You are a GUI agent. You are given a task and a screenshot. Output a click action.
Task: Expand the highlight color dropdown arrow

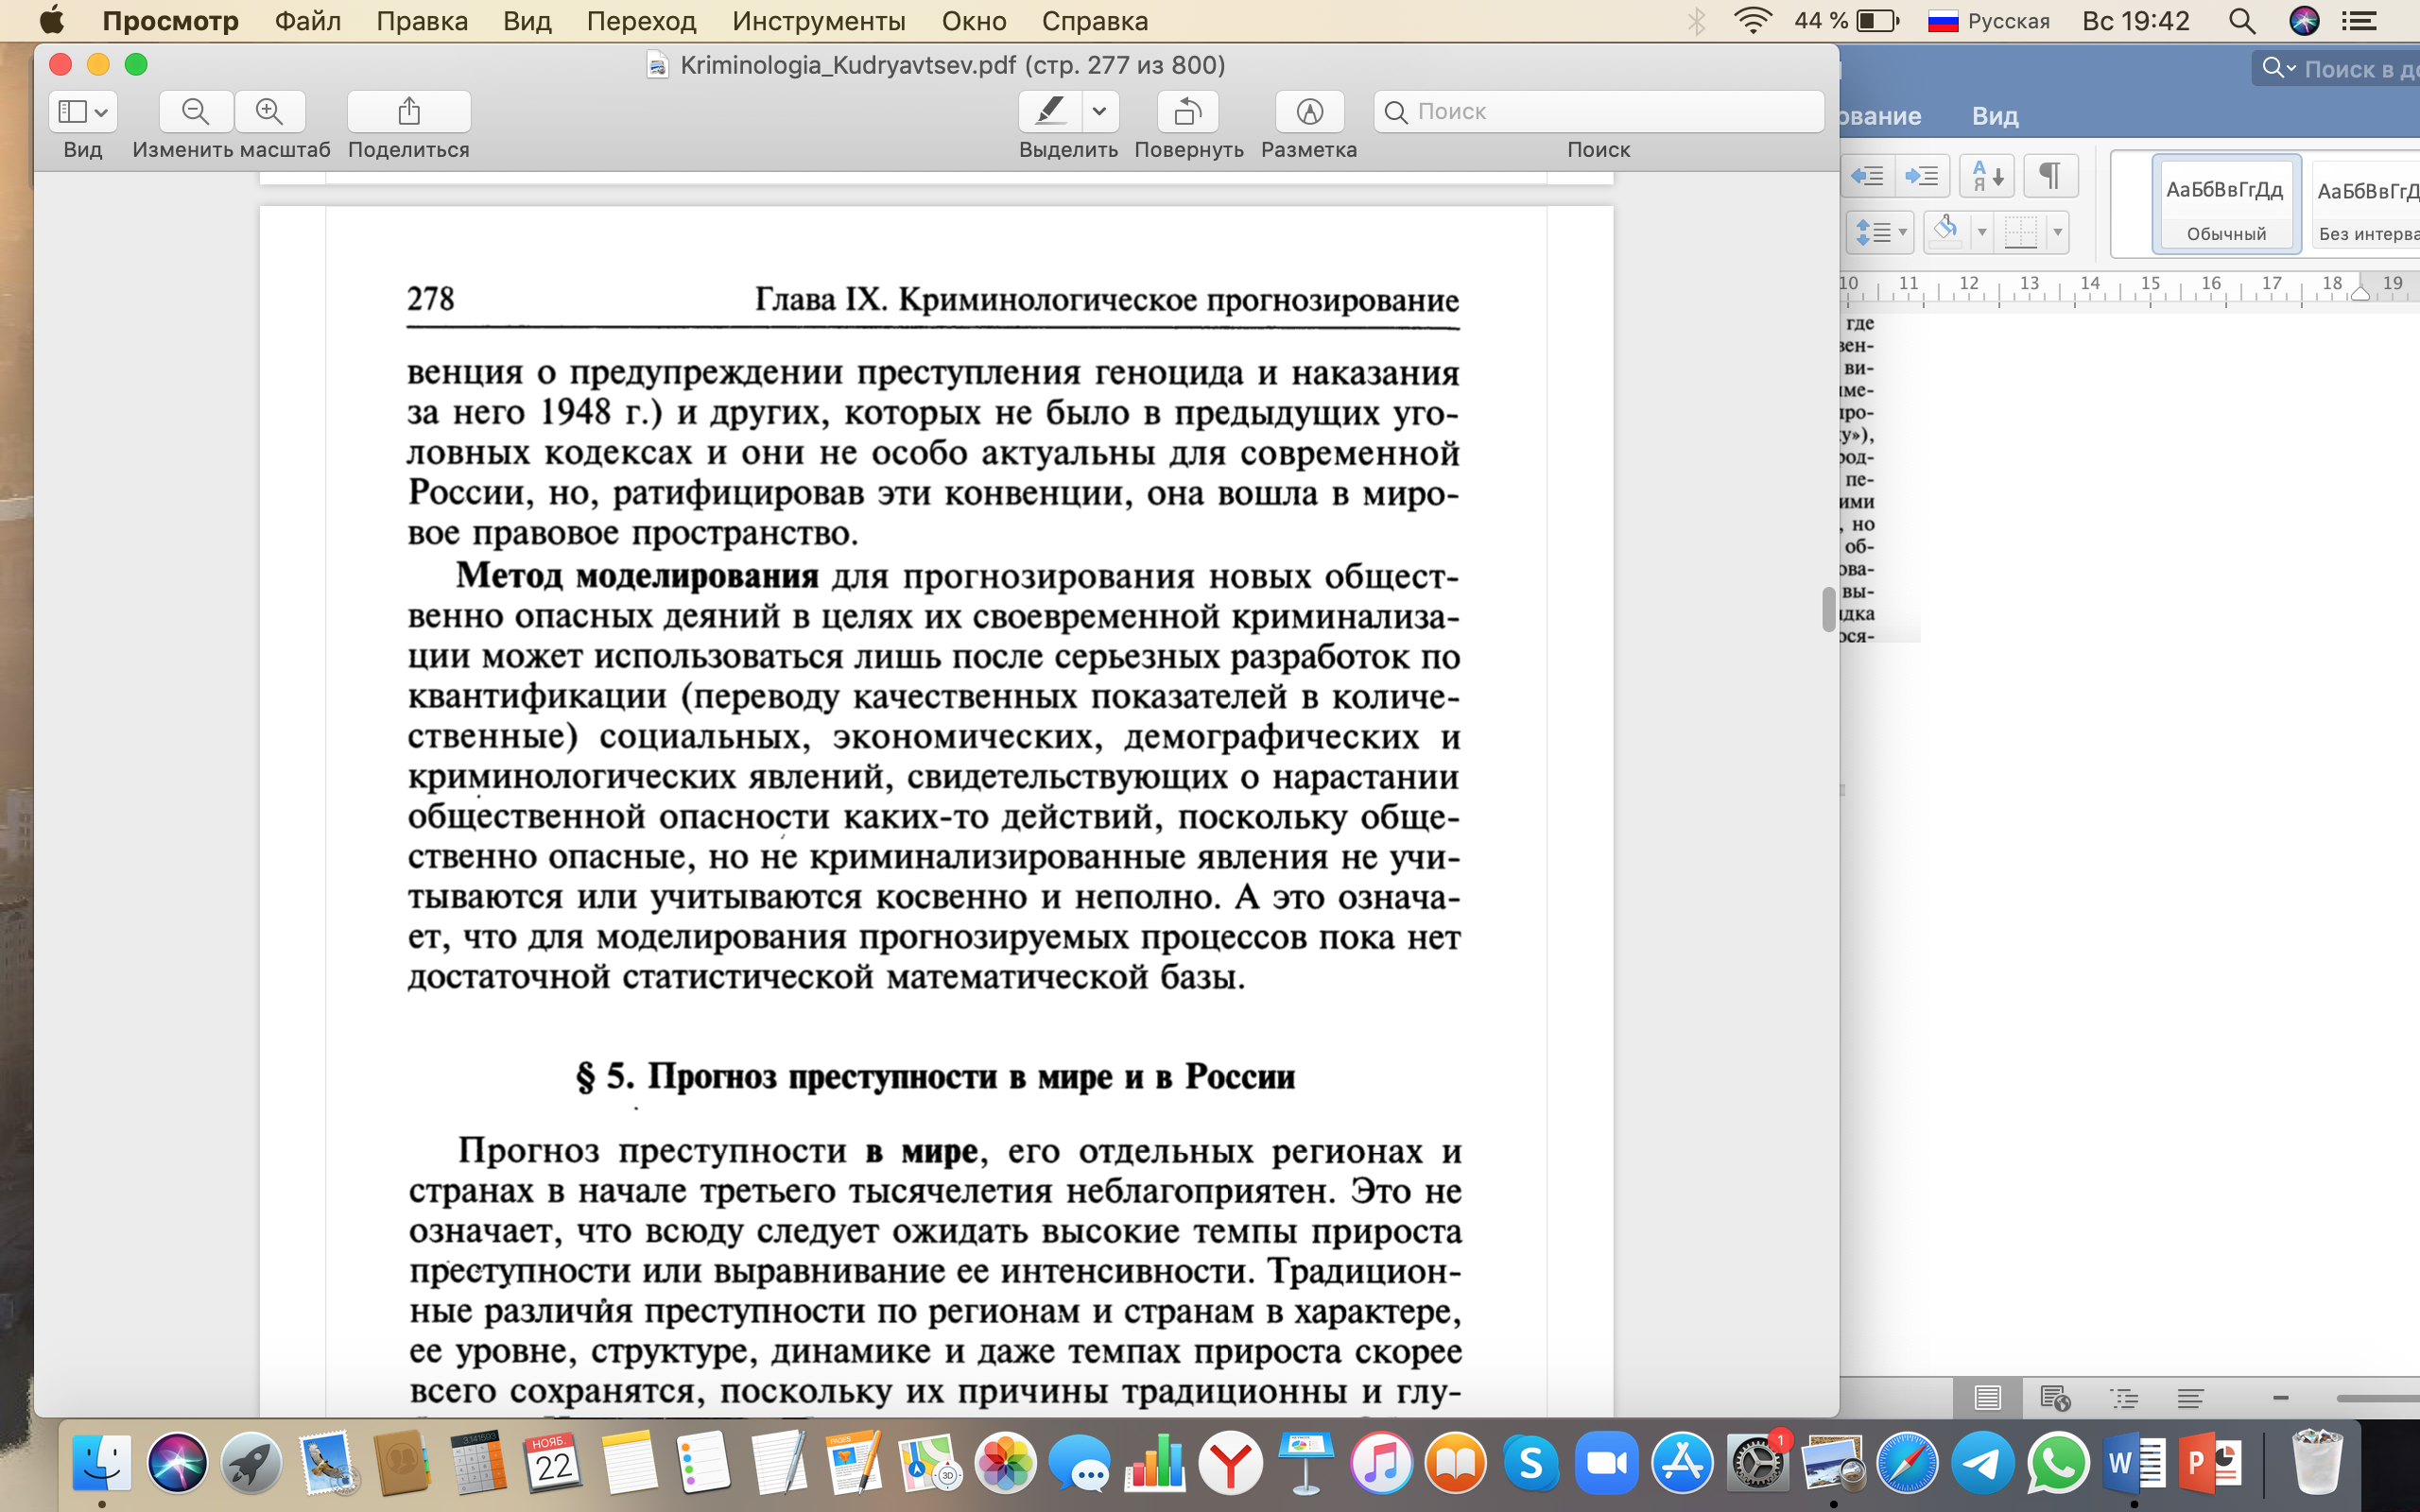pos(1100,111)
